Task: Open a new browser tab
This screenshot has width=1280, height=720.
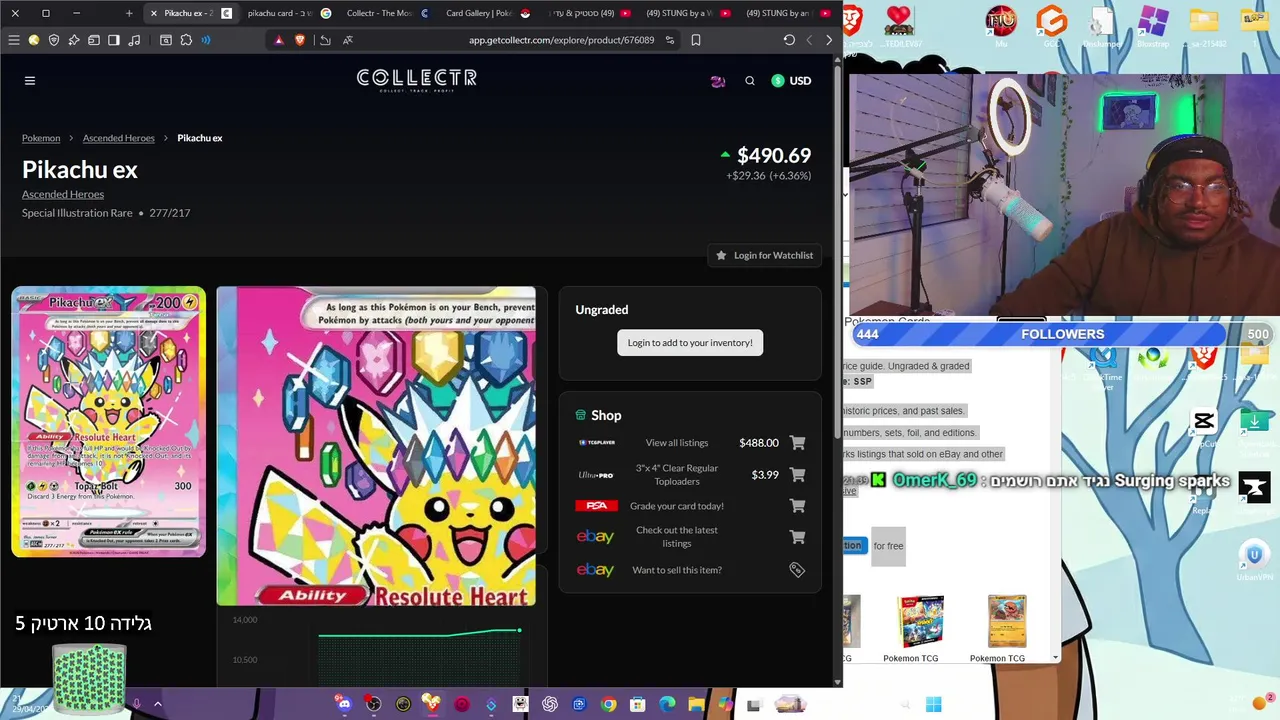Action: [x=129, y=13]
